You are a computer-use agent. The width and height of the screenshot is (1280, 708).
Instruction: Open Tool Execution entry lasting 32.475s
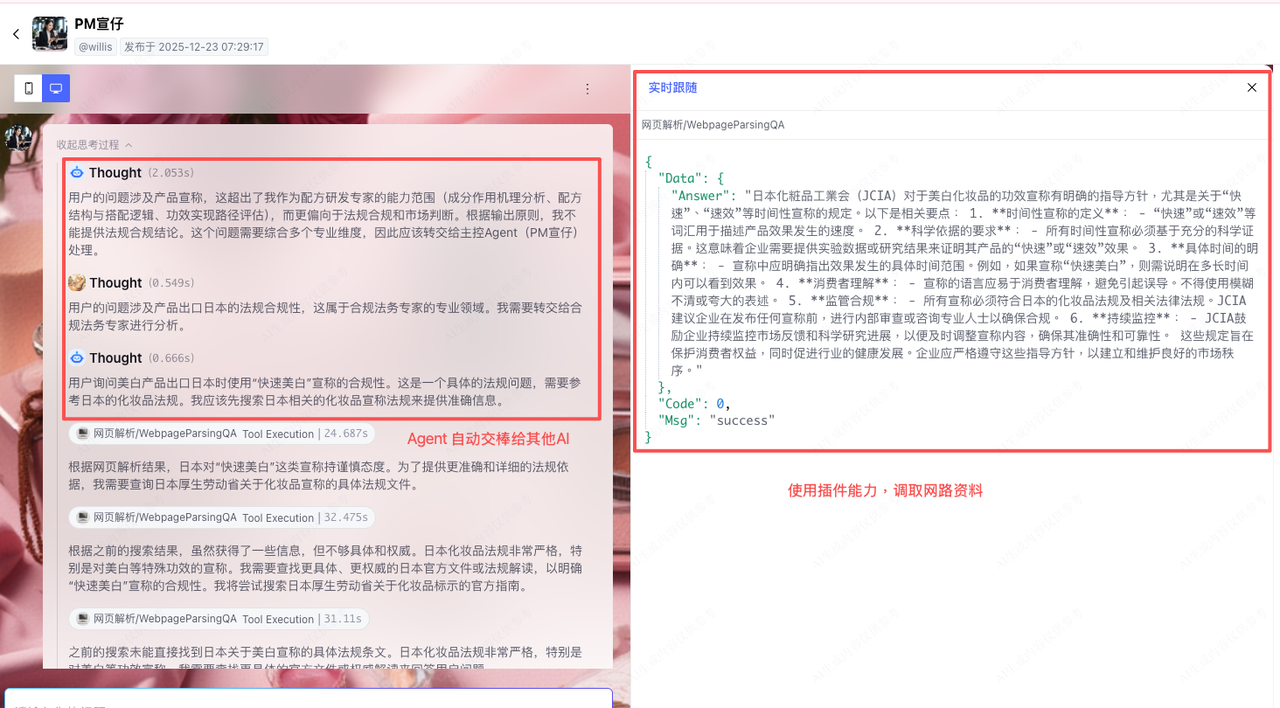[223, 517]
